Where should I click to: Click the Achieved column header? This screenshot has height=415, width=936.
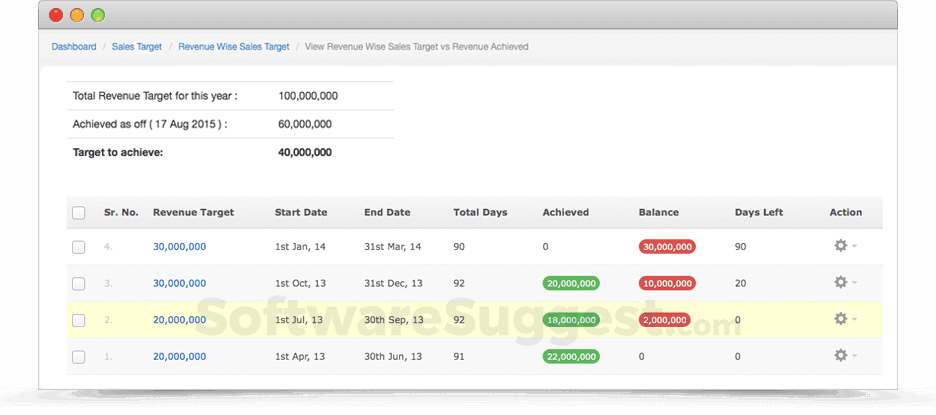tap(566, 213)
